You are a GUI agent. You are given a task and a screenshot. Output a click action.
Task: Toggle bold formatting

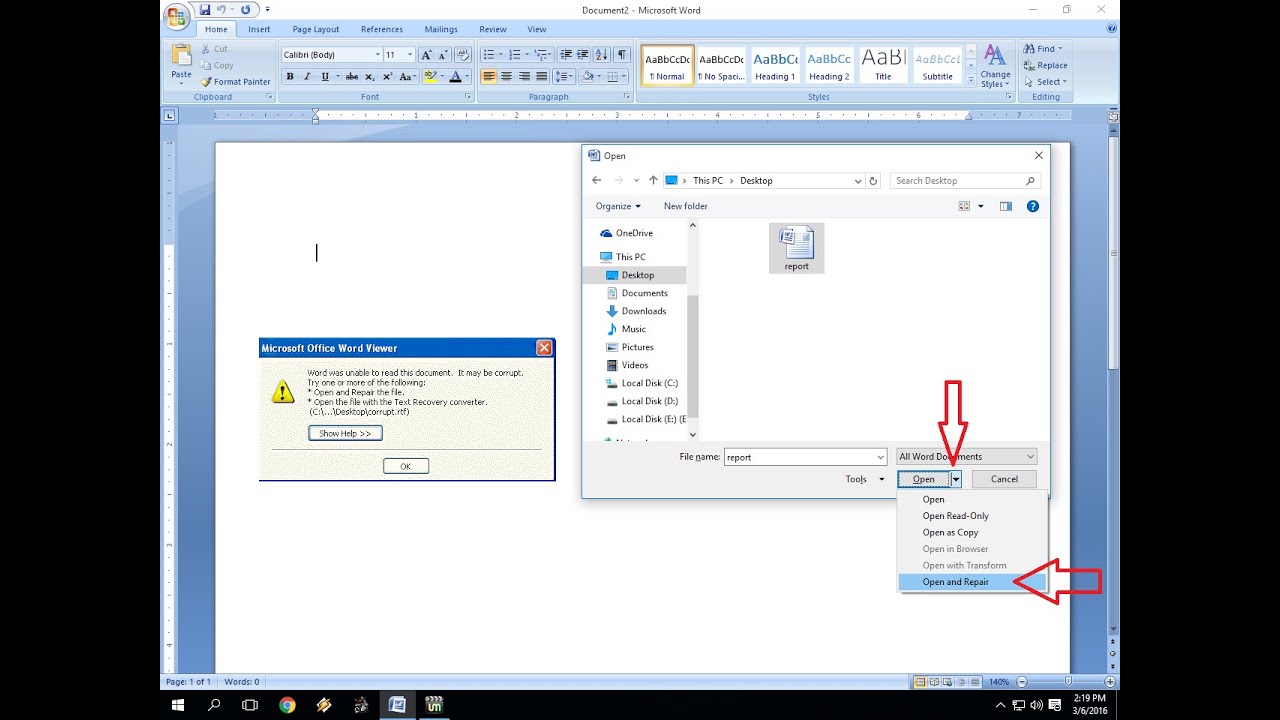click(290, 76)
